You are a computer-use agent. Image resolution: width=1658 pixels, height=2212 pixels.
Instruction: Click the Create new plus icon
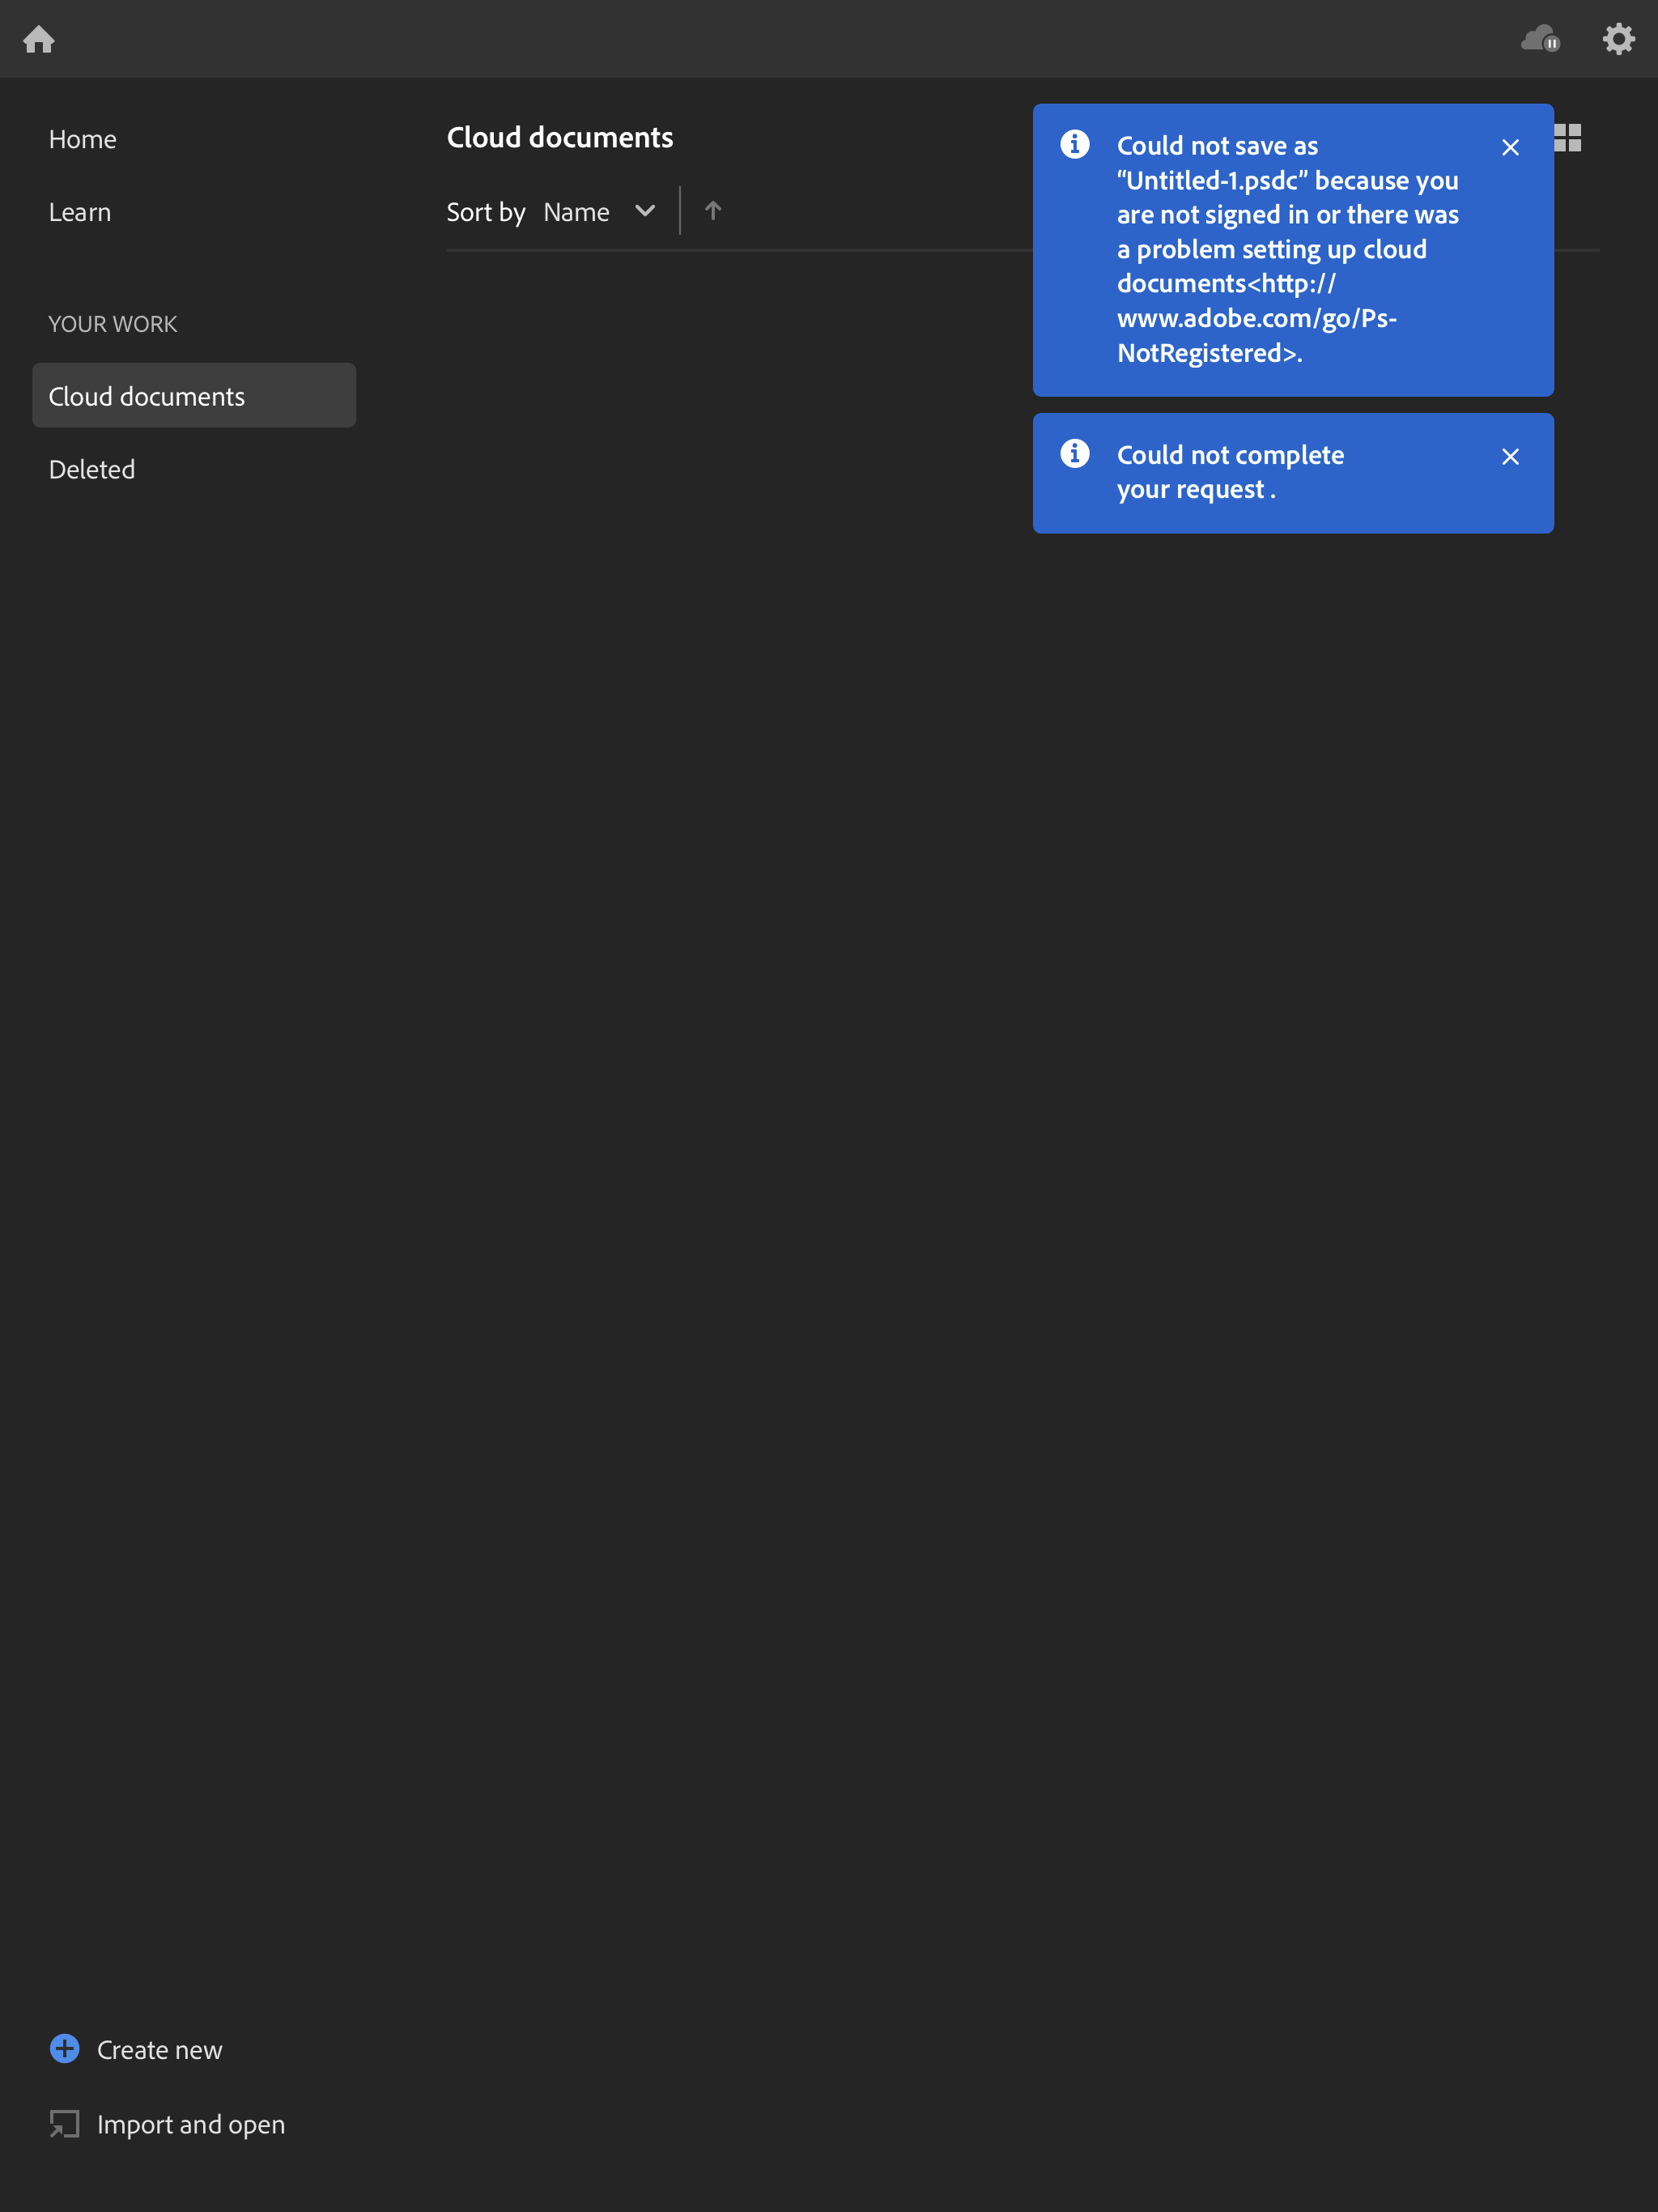[64, 2049]
